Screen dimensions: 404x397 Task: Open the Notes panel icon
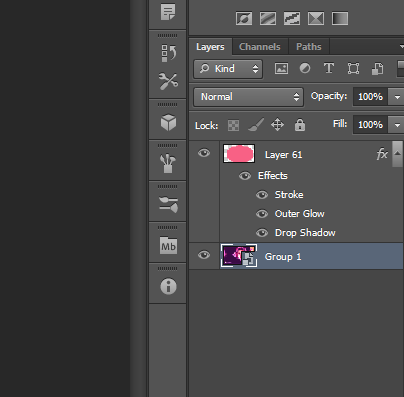click(168, 12)
